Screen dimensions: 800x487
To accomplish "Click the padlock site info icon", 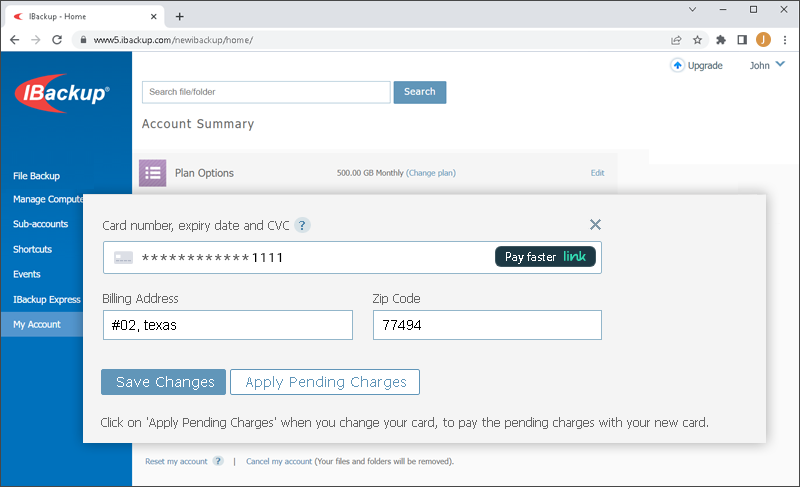I will (83, 40).
